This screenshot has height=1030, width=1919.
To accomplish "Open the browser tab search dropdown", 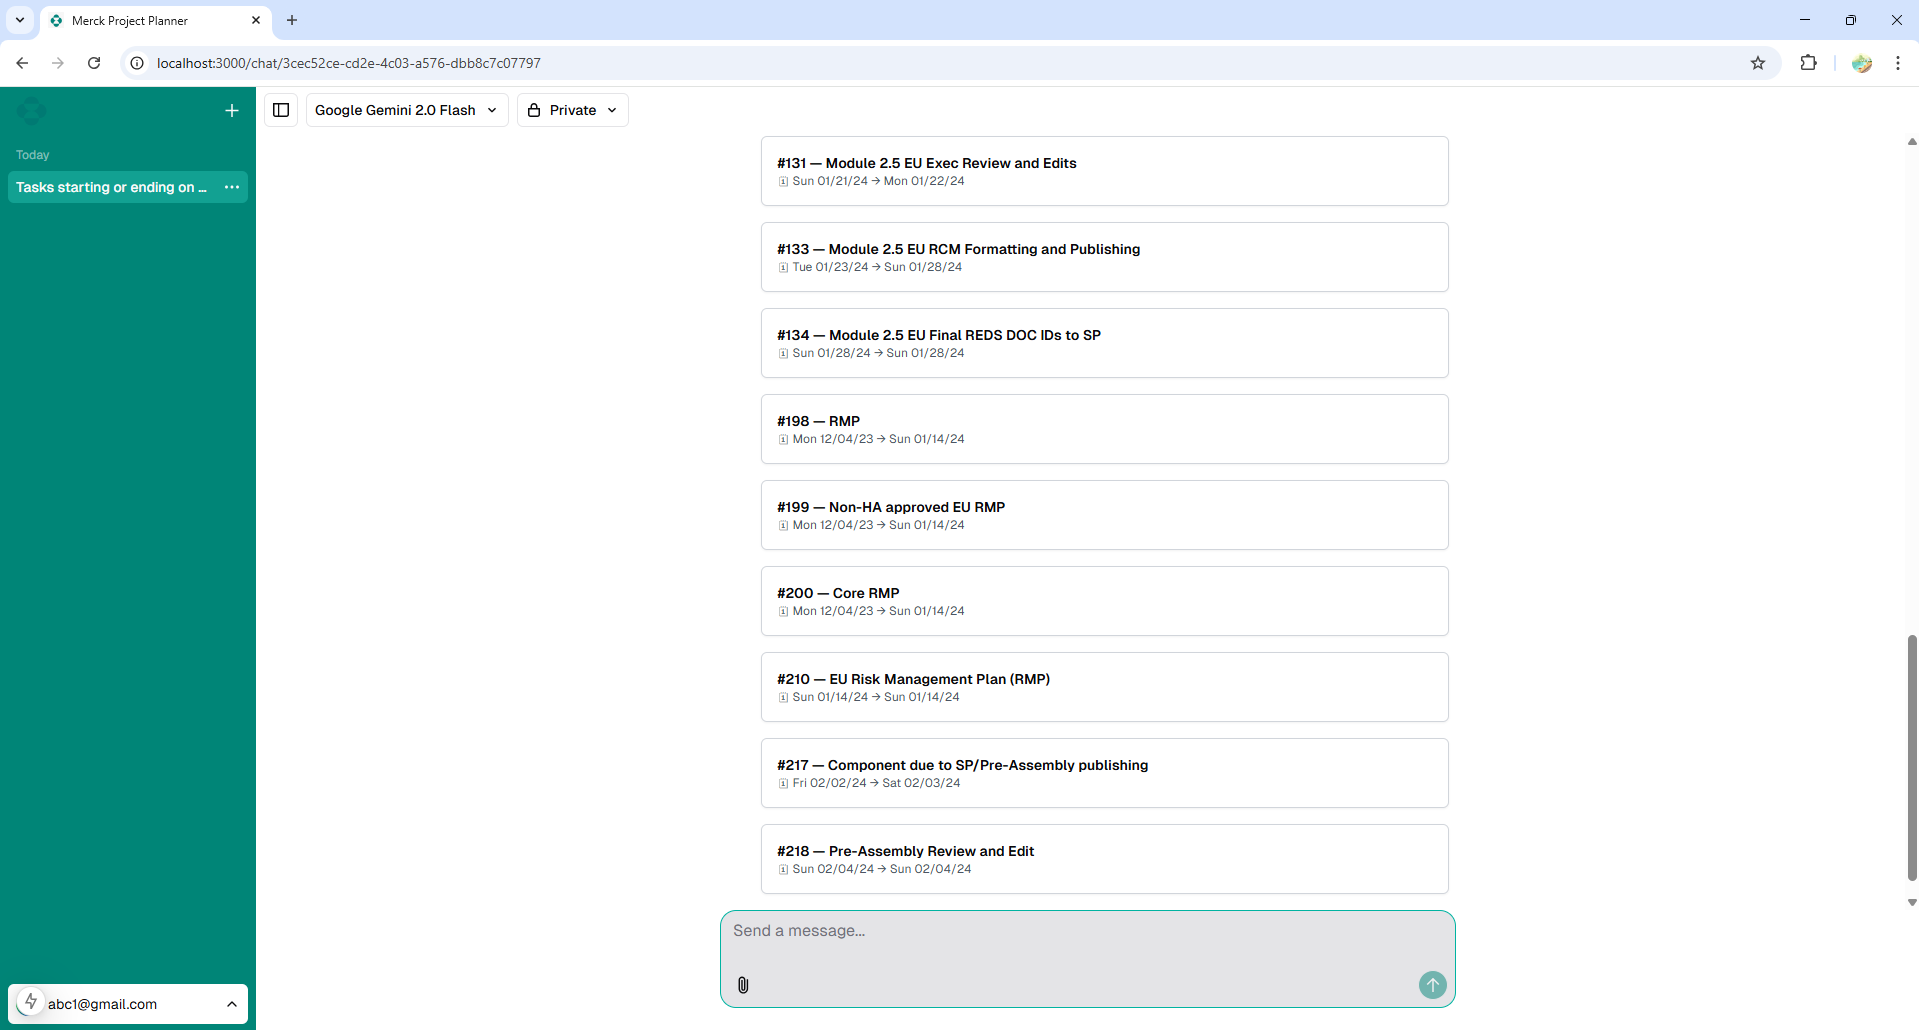I will point(20,20).
